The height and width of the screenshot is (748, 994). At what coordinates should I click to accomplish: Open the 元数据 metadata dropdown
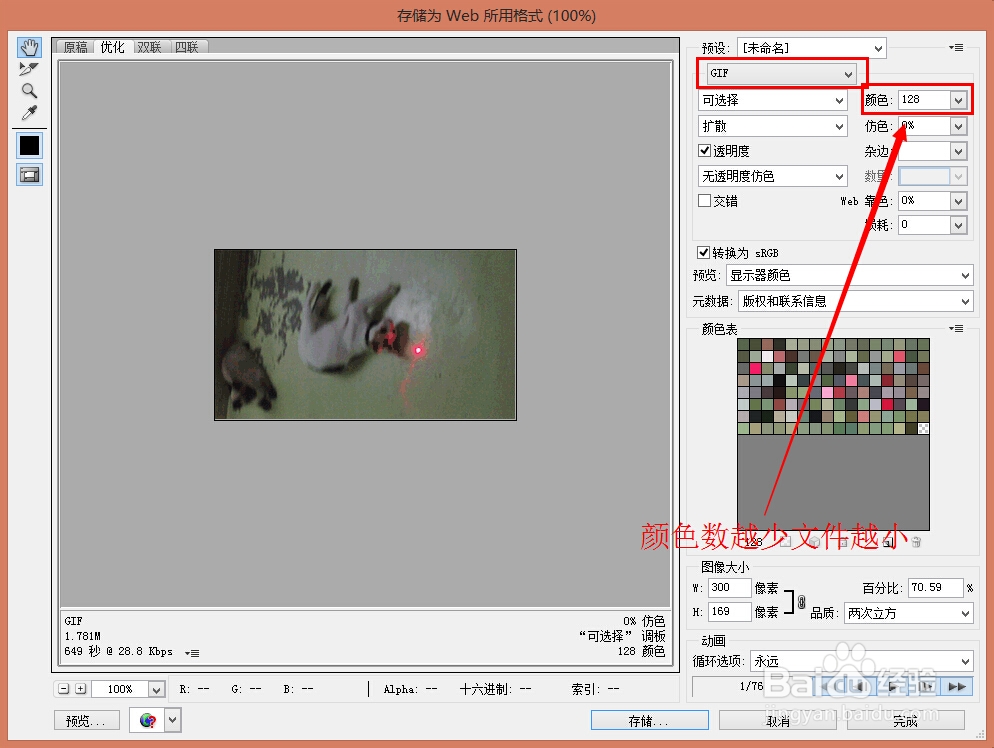click(x=855, y=301)
